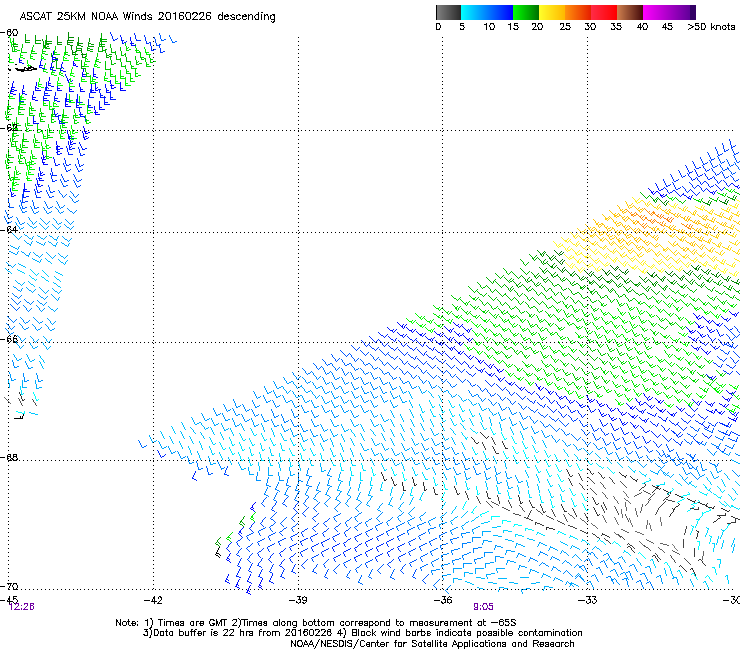The height and width of the screenshot is (650, 740).
Task: Click the -64 latitude axis label
Action: (x=9, y=229)
